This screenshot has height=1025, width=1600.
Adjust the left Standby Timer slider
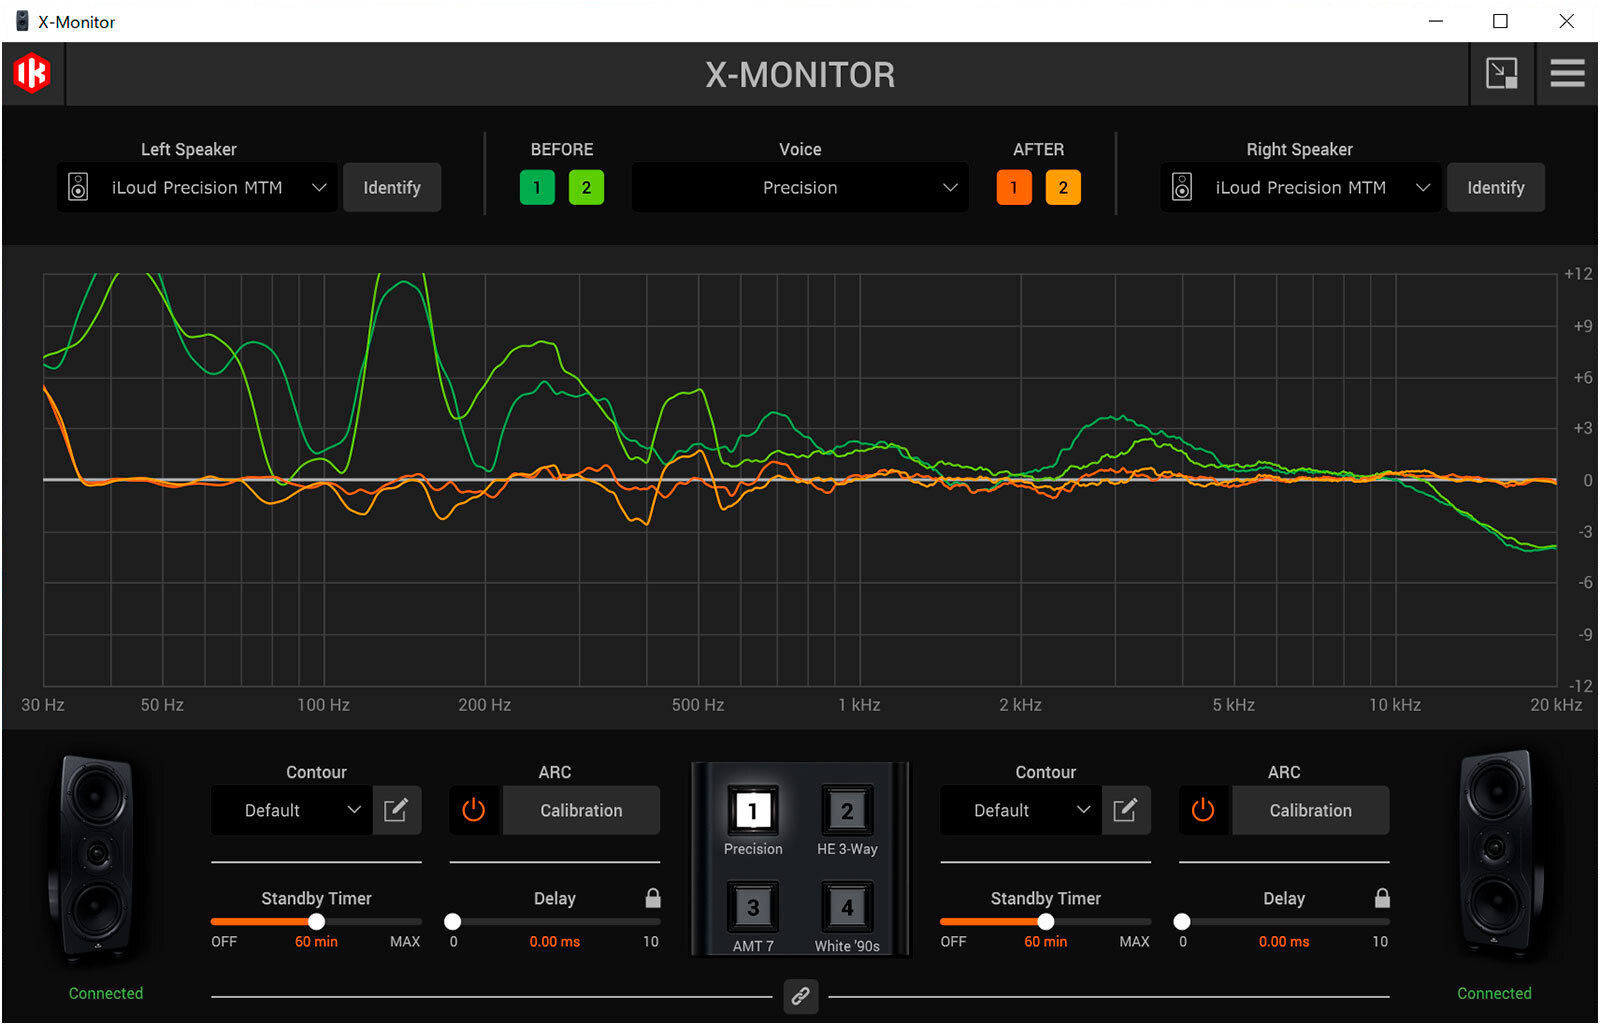[316, 922]
